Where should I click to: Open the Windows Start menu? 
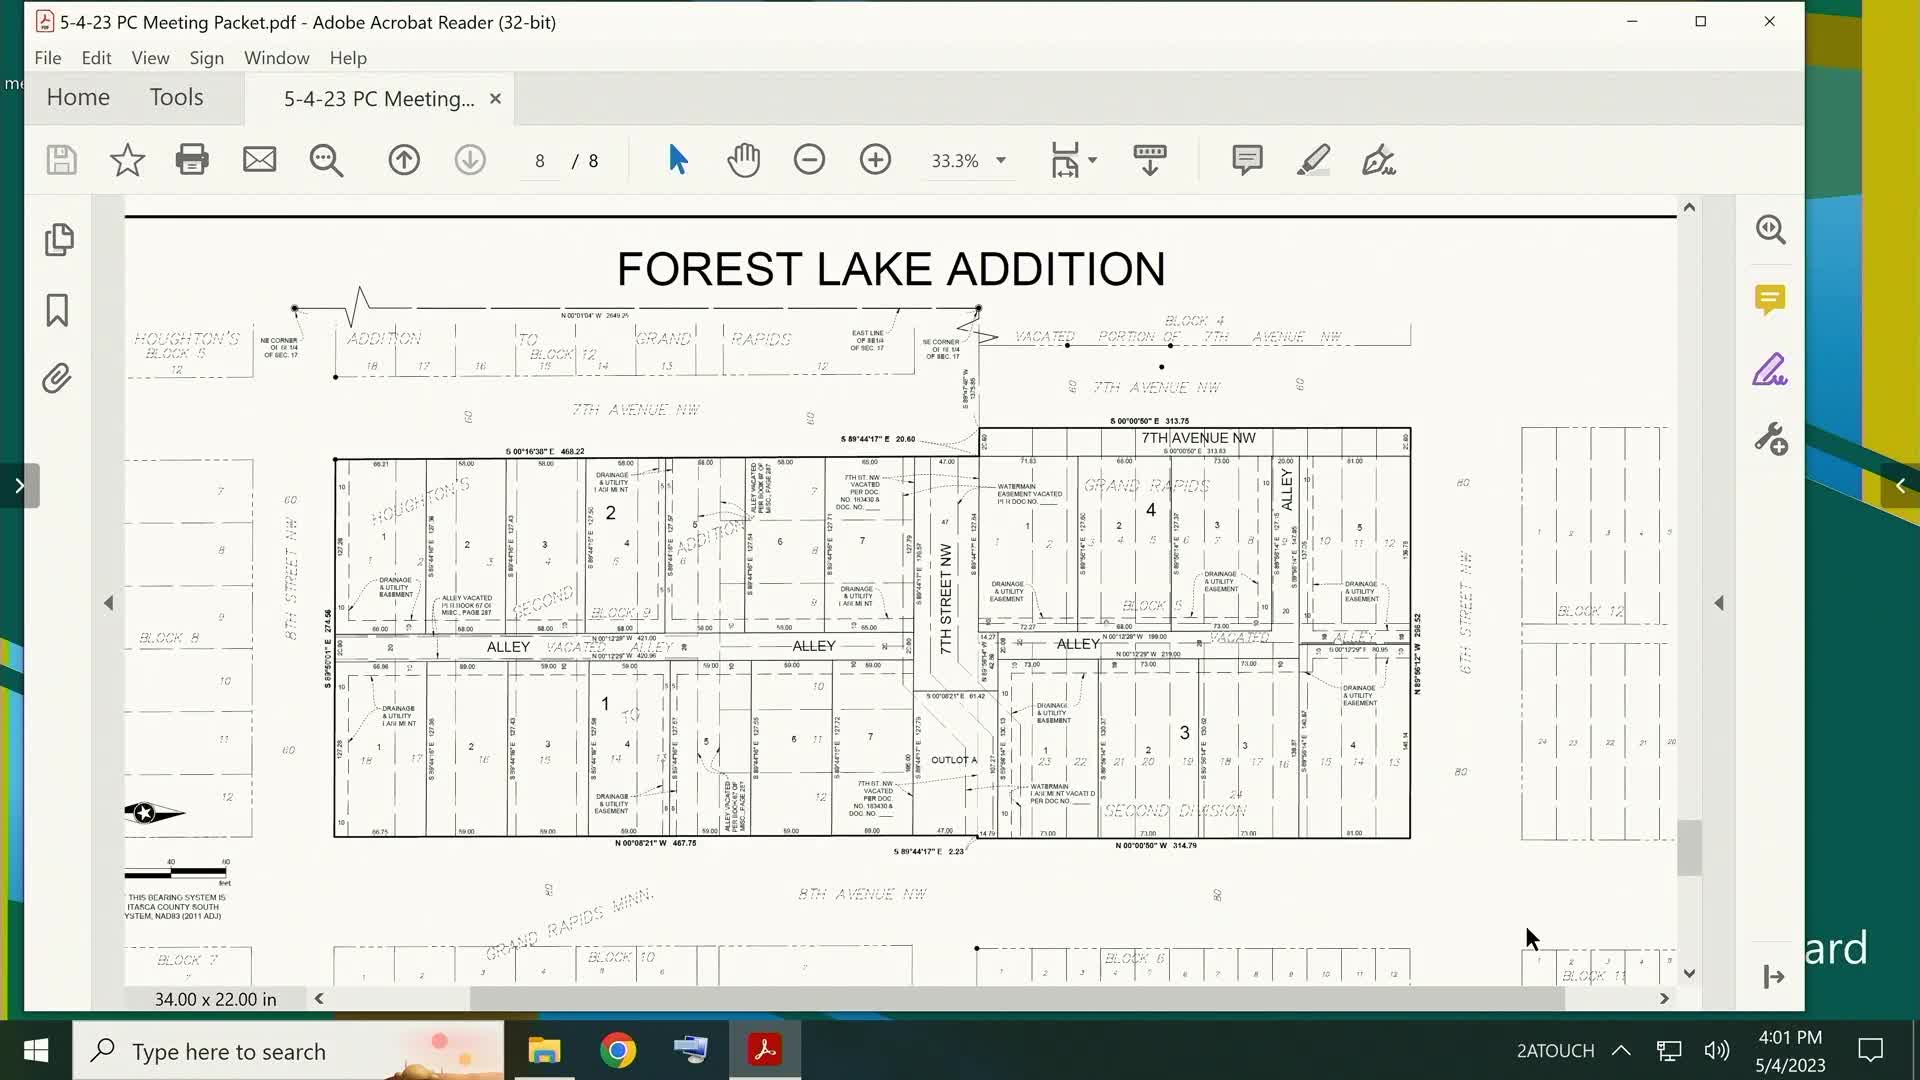pyautogui.click(x=36, y=1051)
